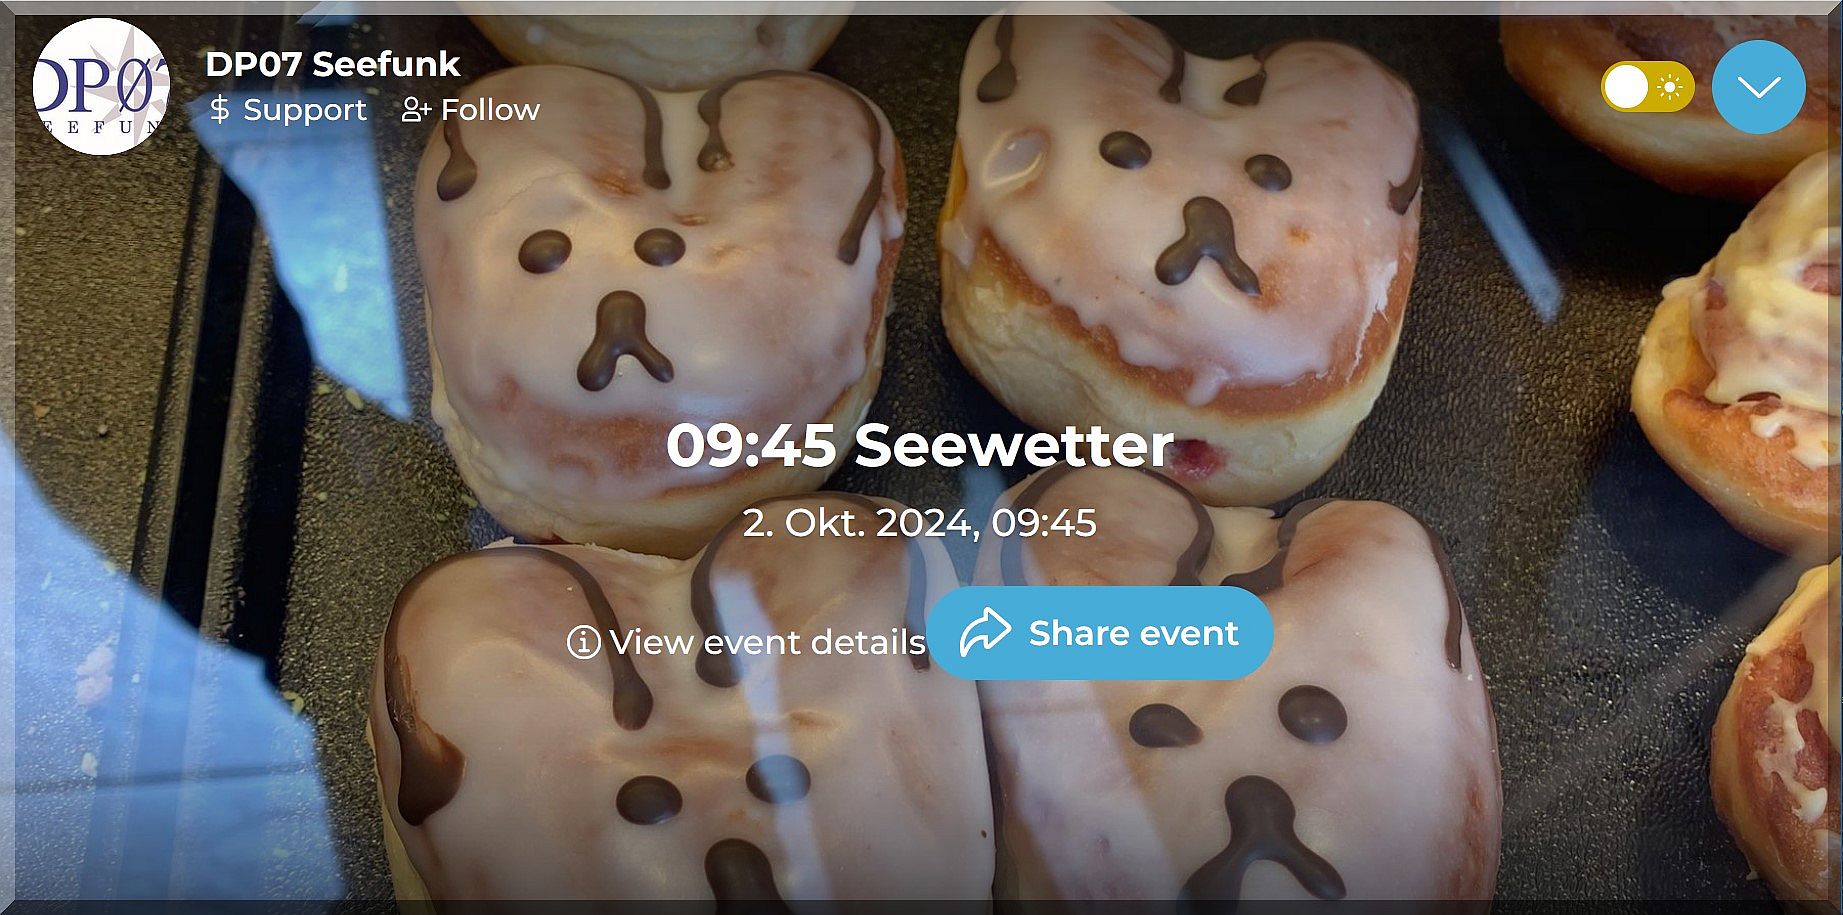This screenshot has width=1843, height=915.
Task: View event details
Action: pos(746,642)
